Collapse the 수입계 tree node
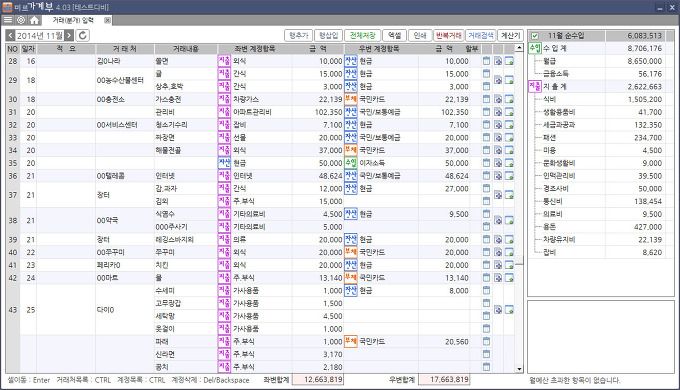Screen dimensions: 680x390 (x=535, y=49)
